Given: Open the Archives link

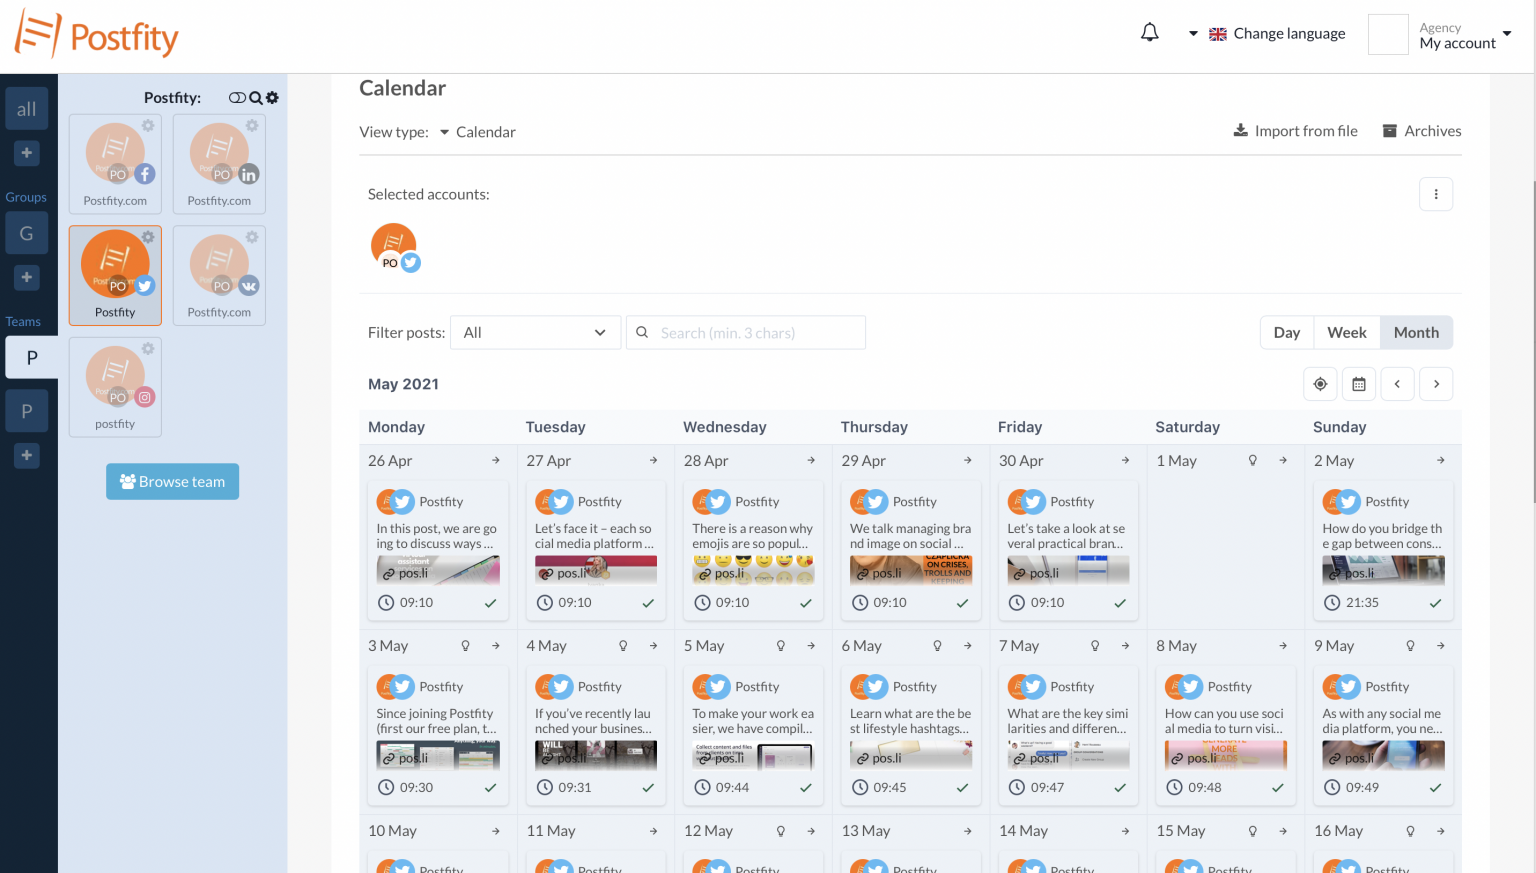Looking at the screenshot, I should click(1422, 131).
